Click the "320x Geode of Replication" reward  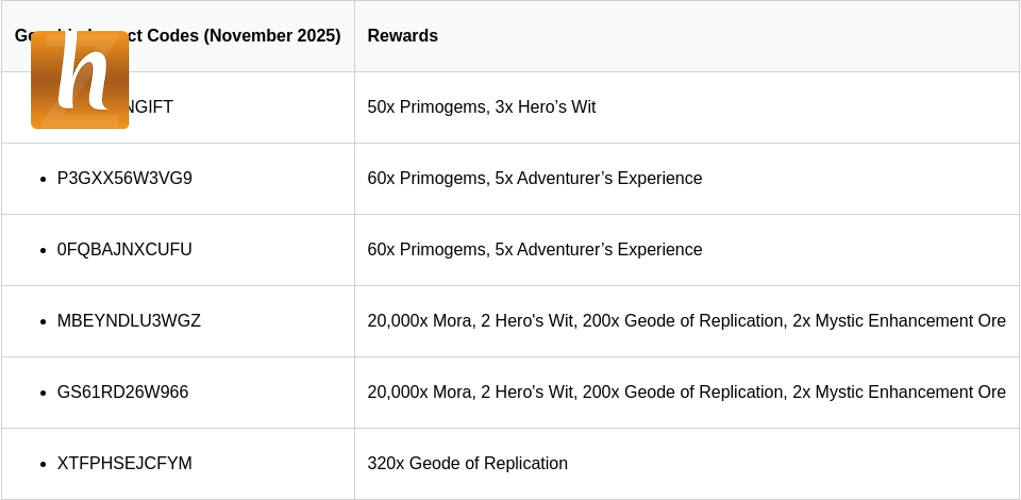click(467, 464)
